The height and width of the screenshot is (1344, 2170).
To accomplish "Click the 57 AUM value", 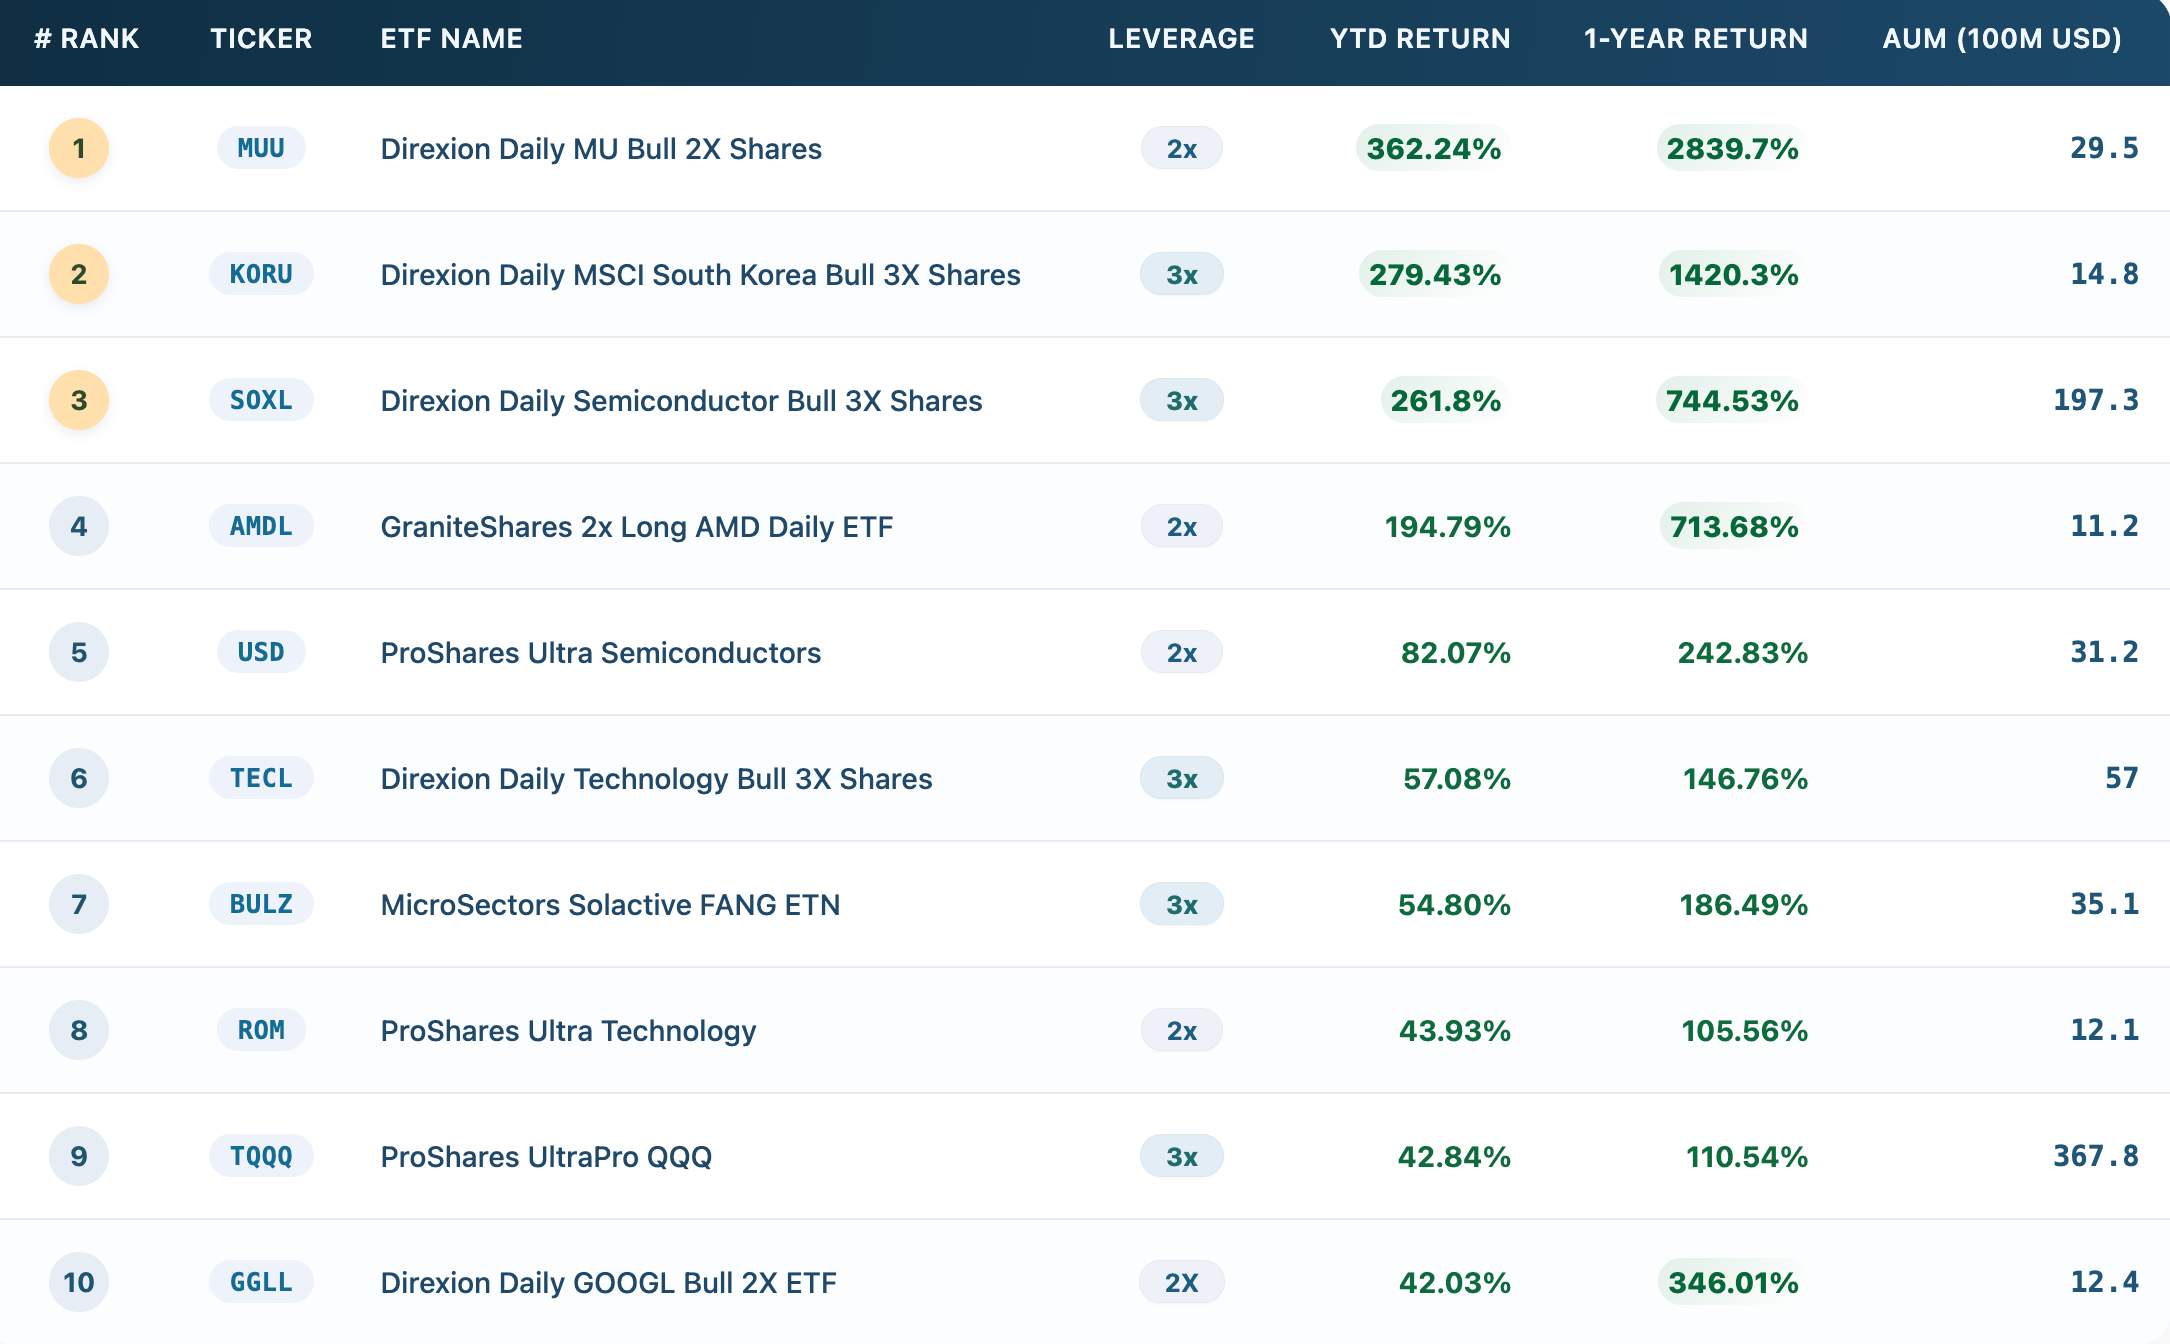I will pos(2121,778).
